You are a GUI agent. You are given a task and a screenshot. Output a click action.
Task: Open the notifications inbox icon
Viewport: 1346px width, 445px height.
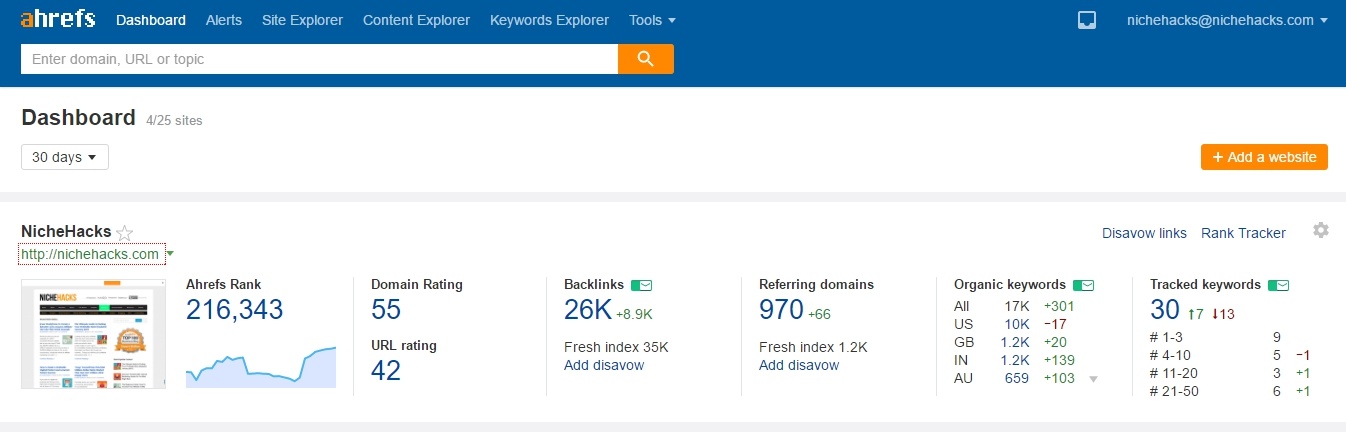click(1087, 20)
